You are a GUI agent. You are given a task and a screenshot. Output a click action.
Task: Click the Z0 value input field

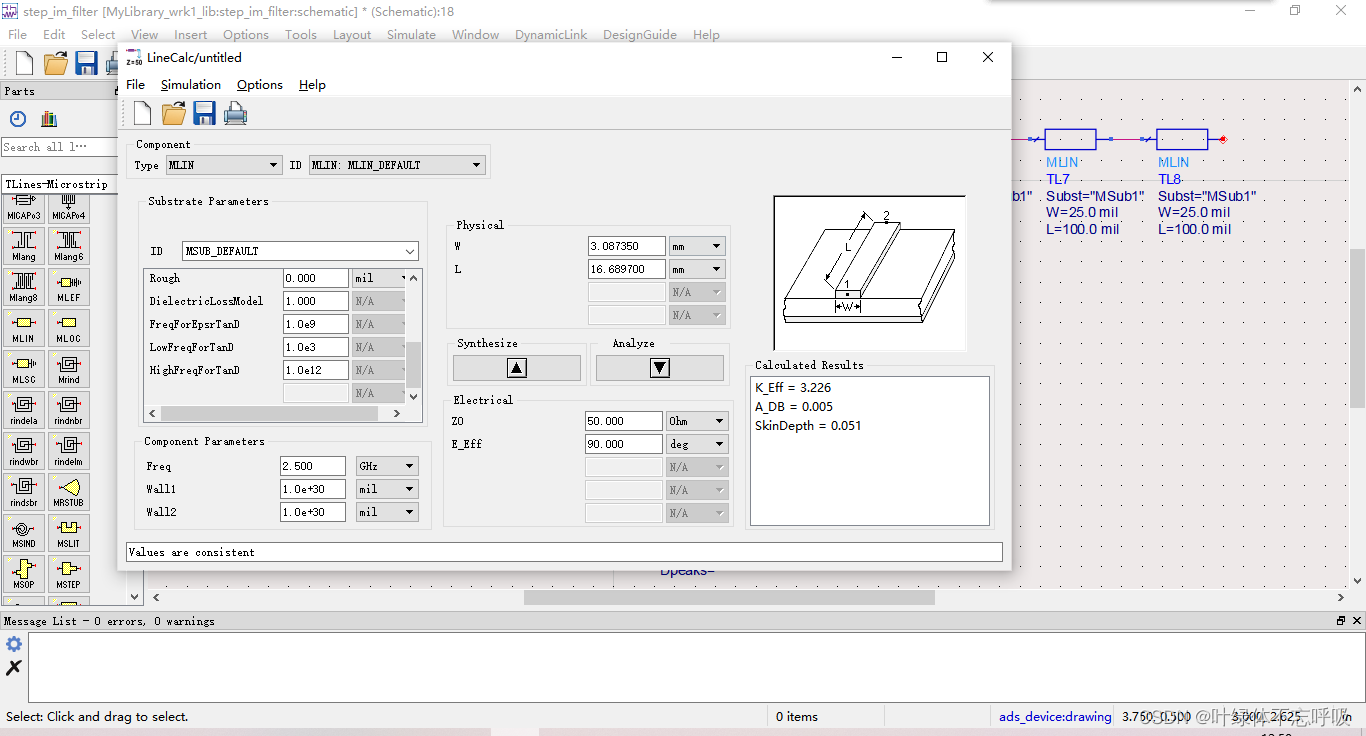[622, 421]
